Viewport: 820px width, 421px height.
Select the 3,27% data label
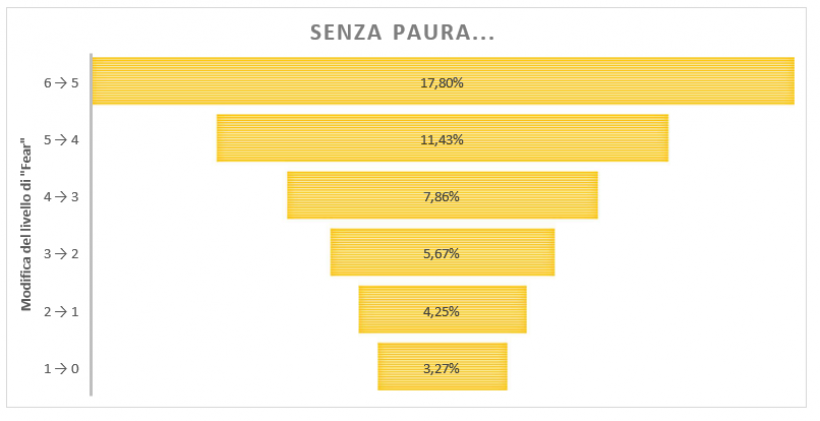[441, 369]
